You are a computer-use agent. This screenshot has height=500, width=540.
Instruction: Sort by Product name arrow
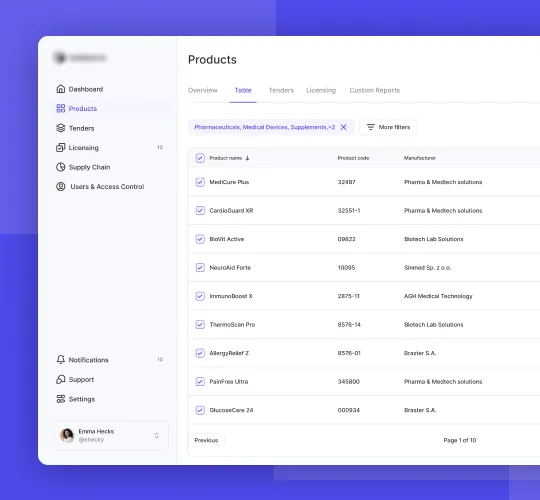247,158
